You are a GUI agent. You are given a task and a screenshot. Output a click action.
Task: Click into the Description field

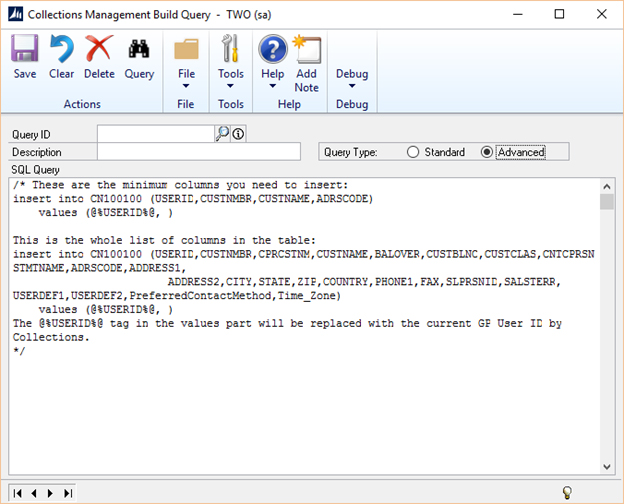pos(199,152)
